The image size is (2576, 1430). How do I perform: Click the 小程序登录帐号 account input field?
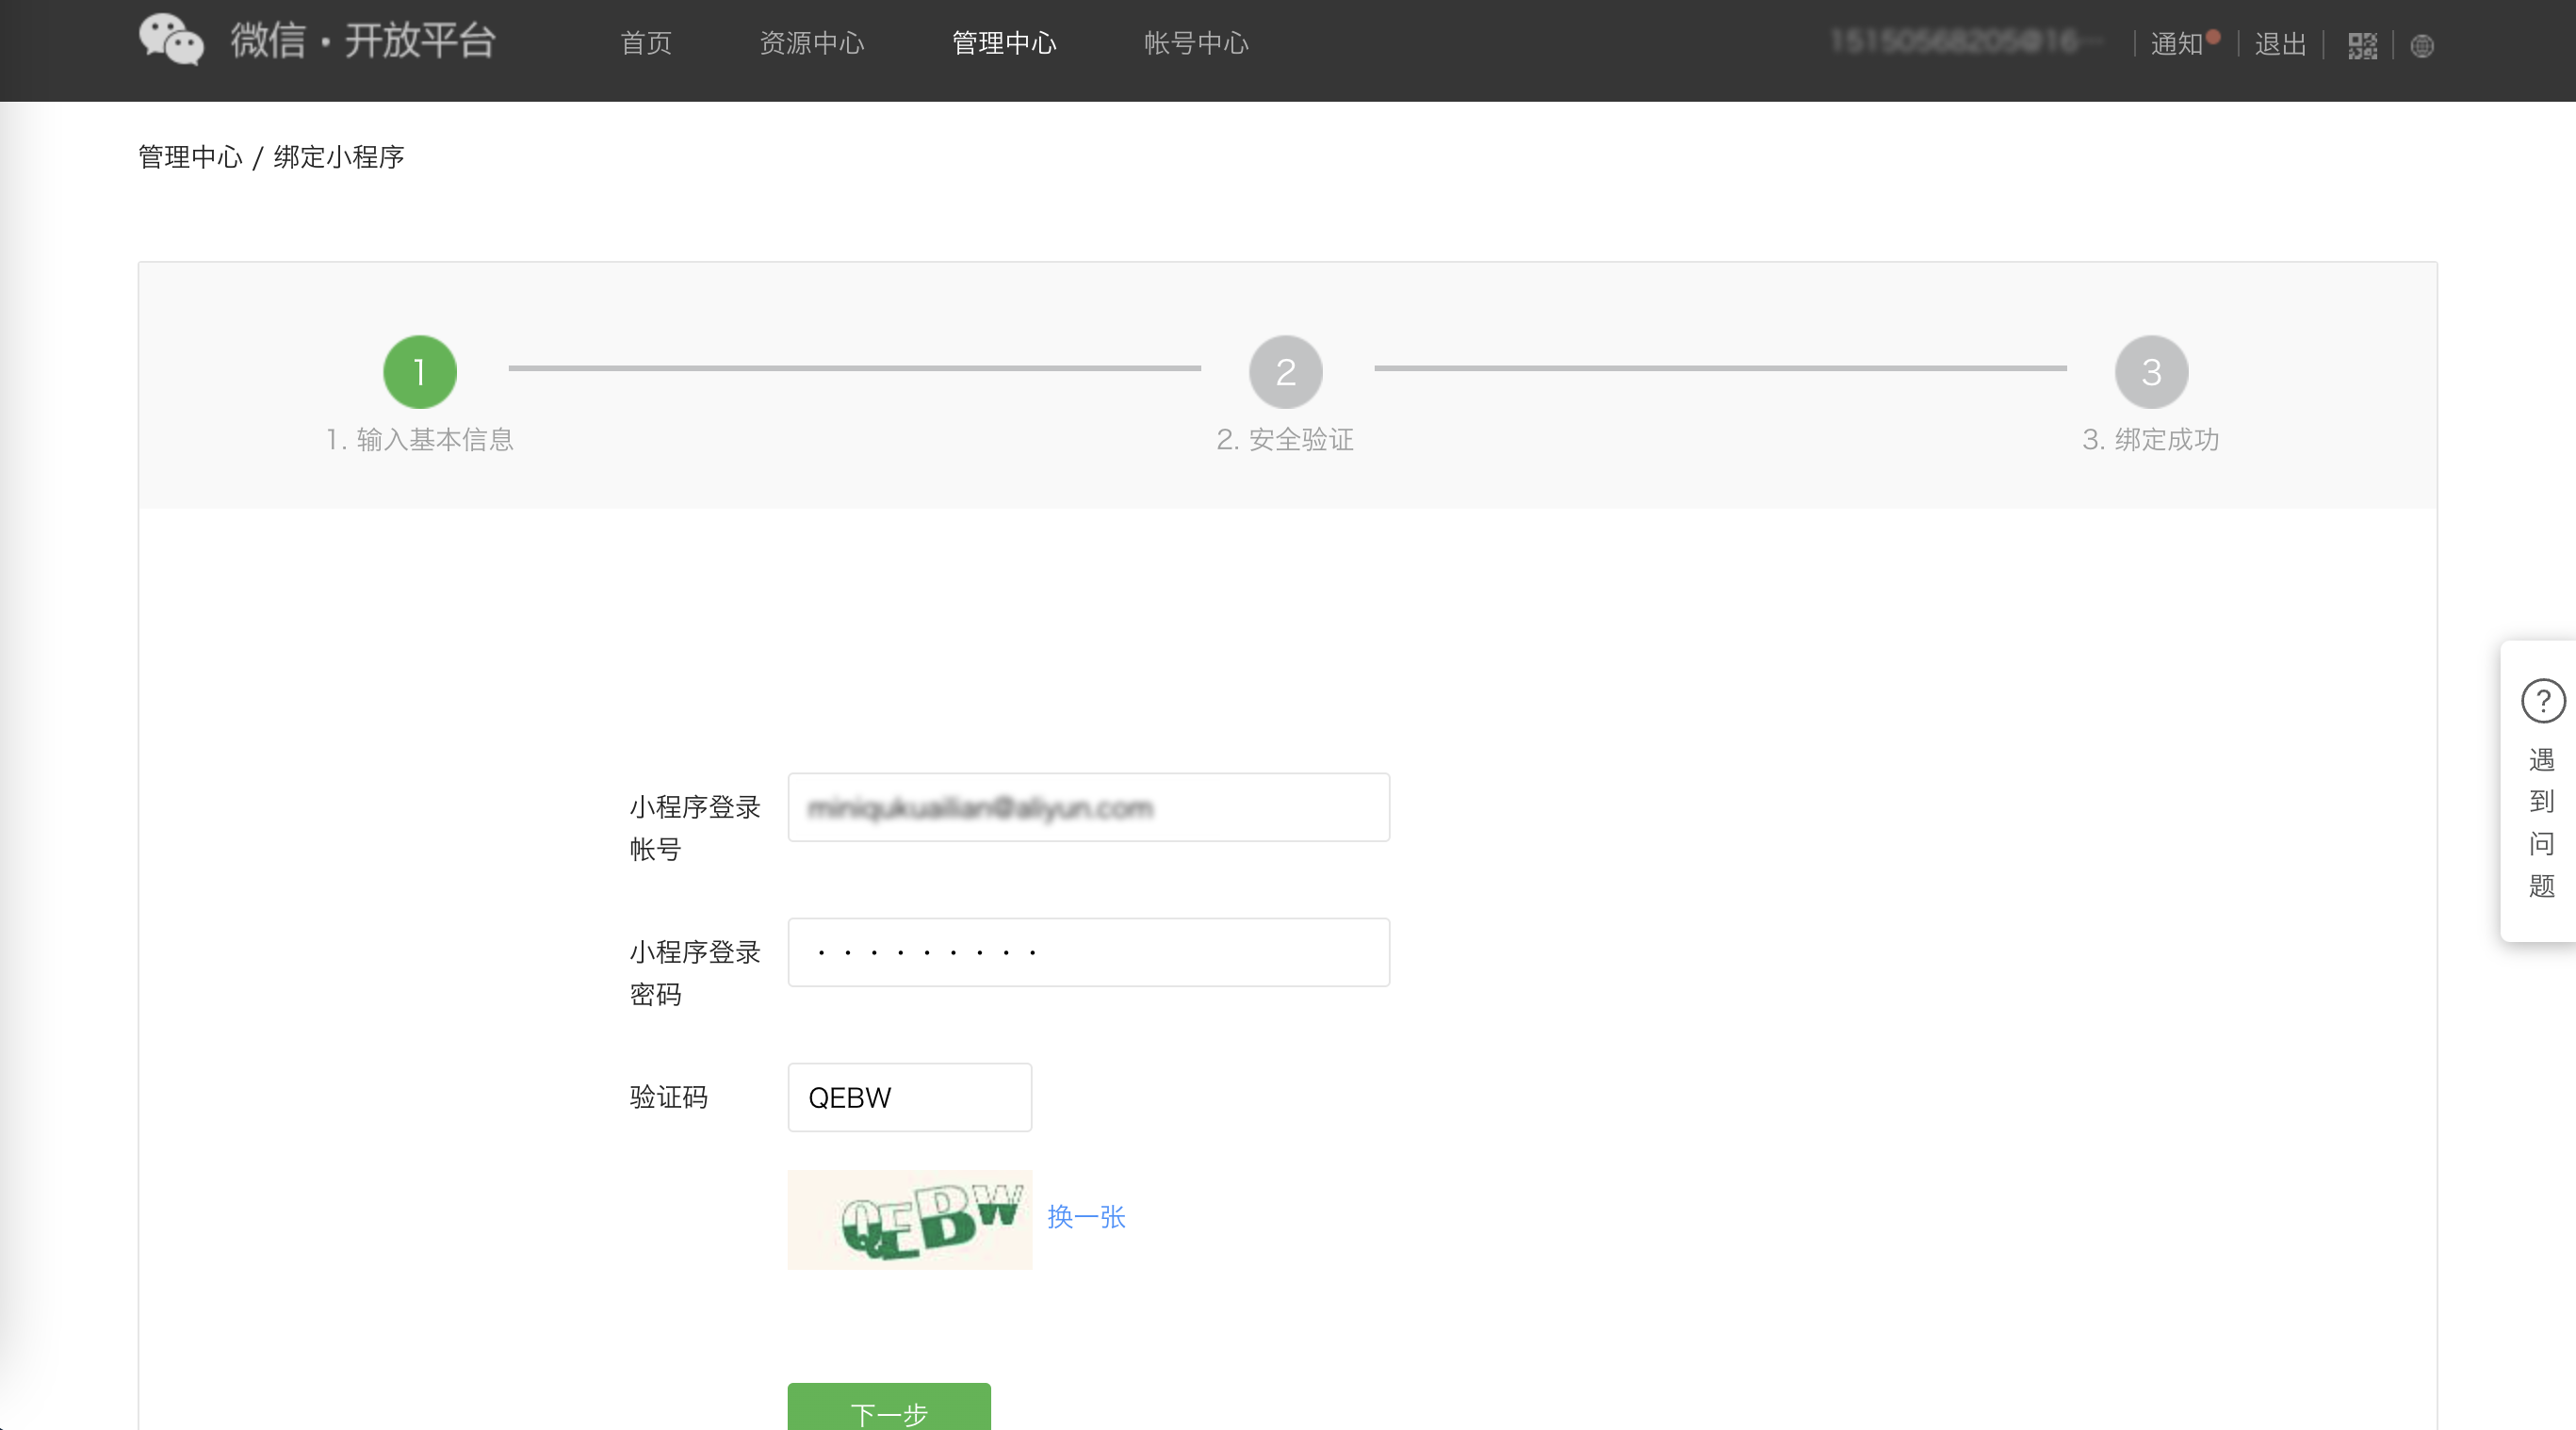click(1088, 807)
